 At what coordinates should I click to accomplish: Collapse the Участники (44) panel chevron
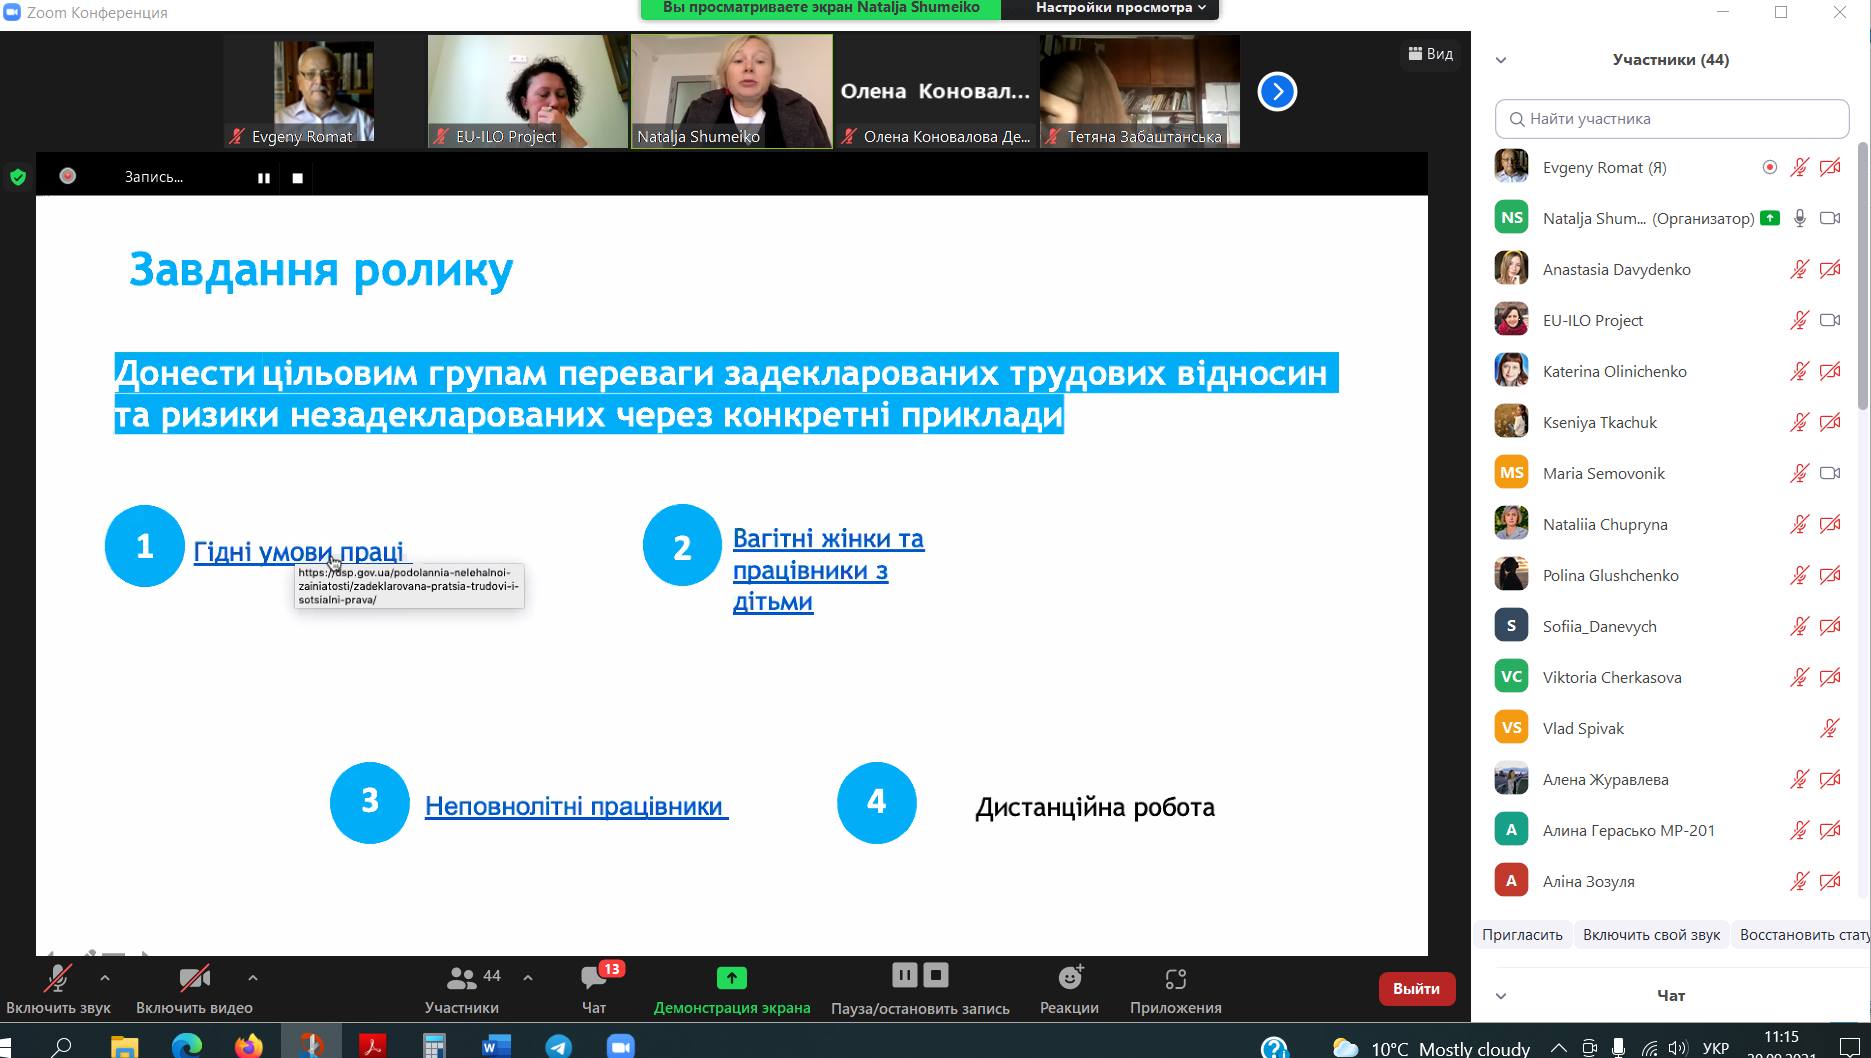coord(1500,60)
